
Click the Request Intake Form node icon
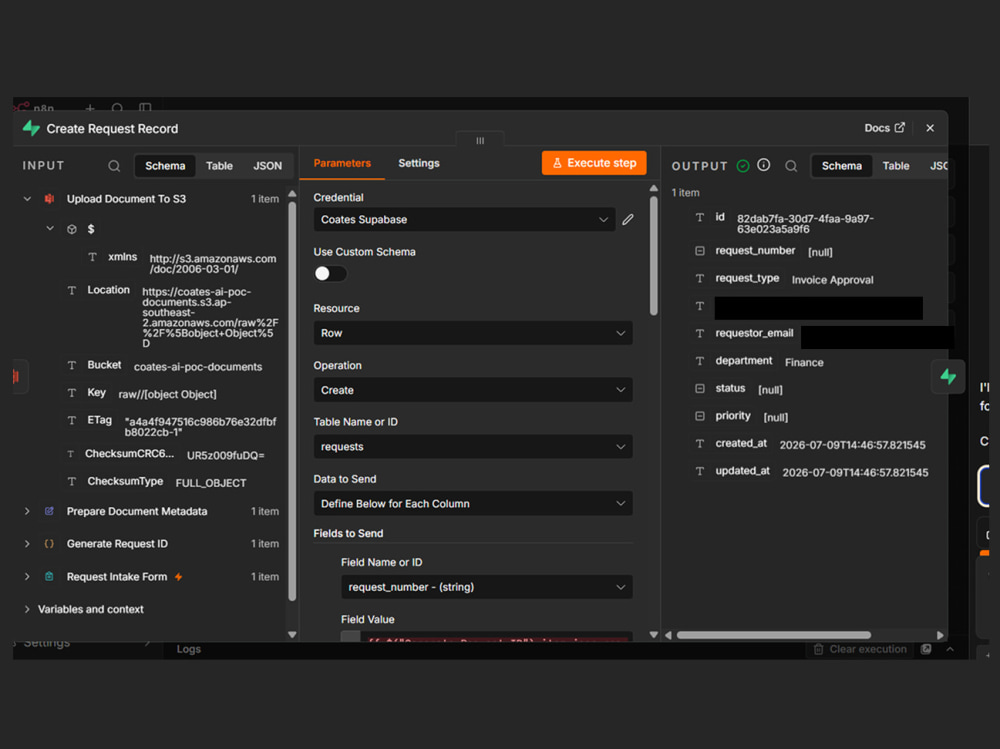49,576
